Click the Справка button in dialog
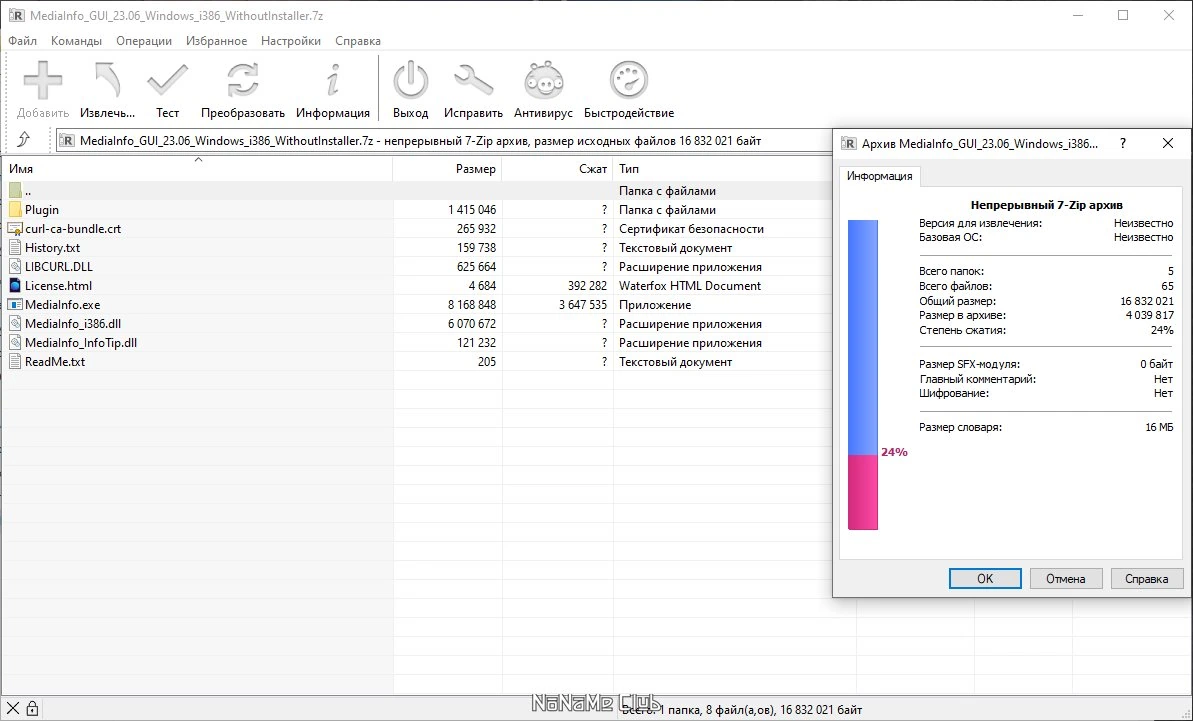Screen dimensions: 1193x721 tap(1147, 579)
